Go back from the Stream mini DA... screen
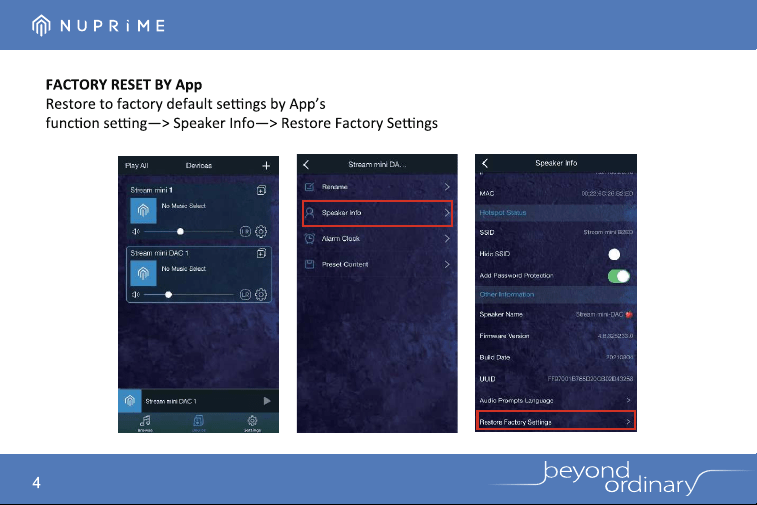 pos(306,165)
